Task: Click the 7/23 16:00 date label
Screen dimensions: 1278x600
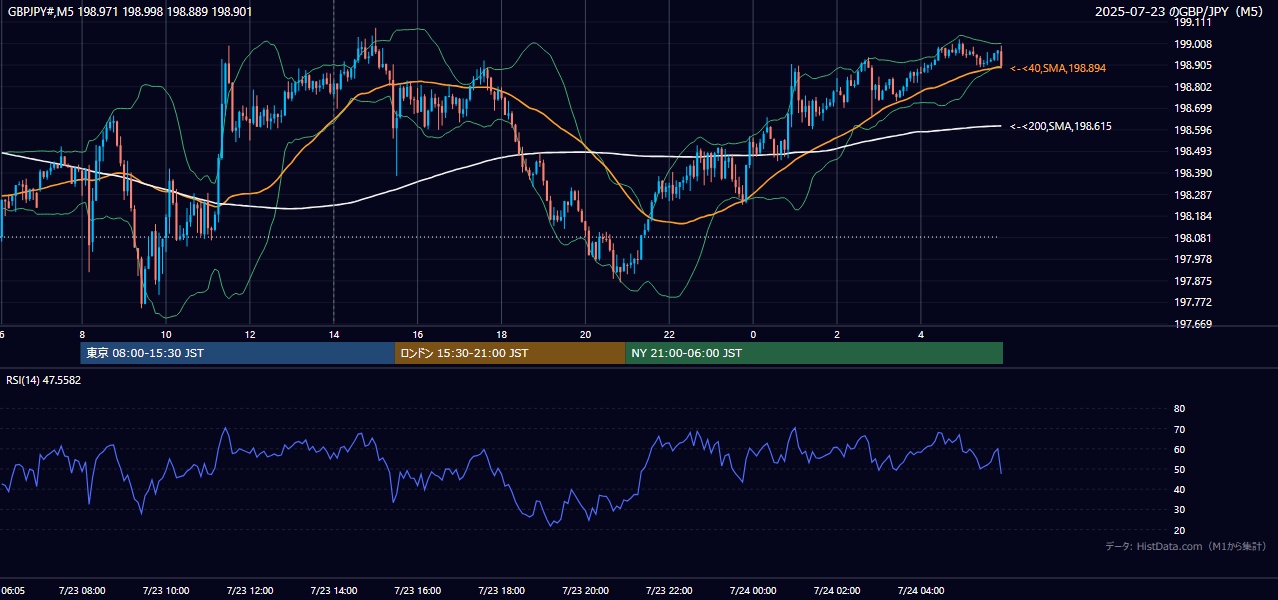Action: pyautogui.click(x=418, y=590)
